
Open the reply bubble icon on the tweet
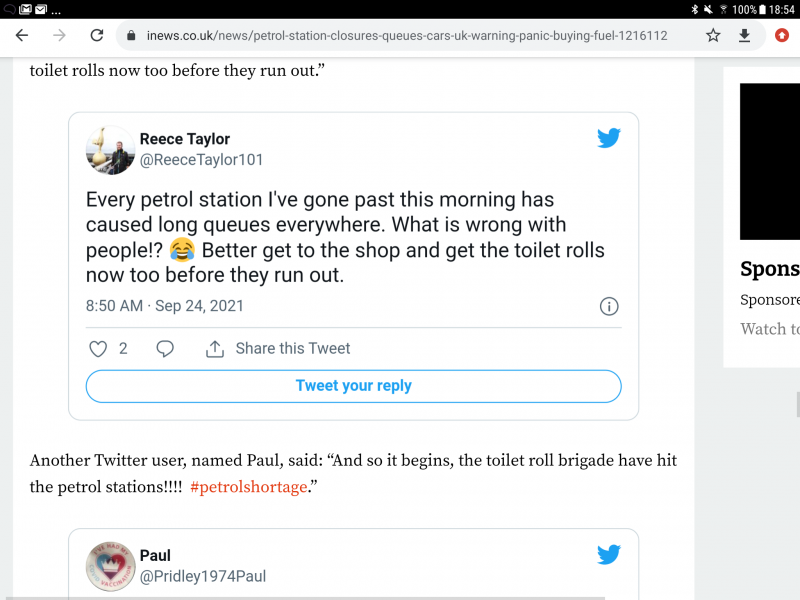(x=165, y=348)
